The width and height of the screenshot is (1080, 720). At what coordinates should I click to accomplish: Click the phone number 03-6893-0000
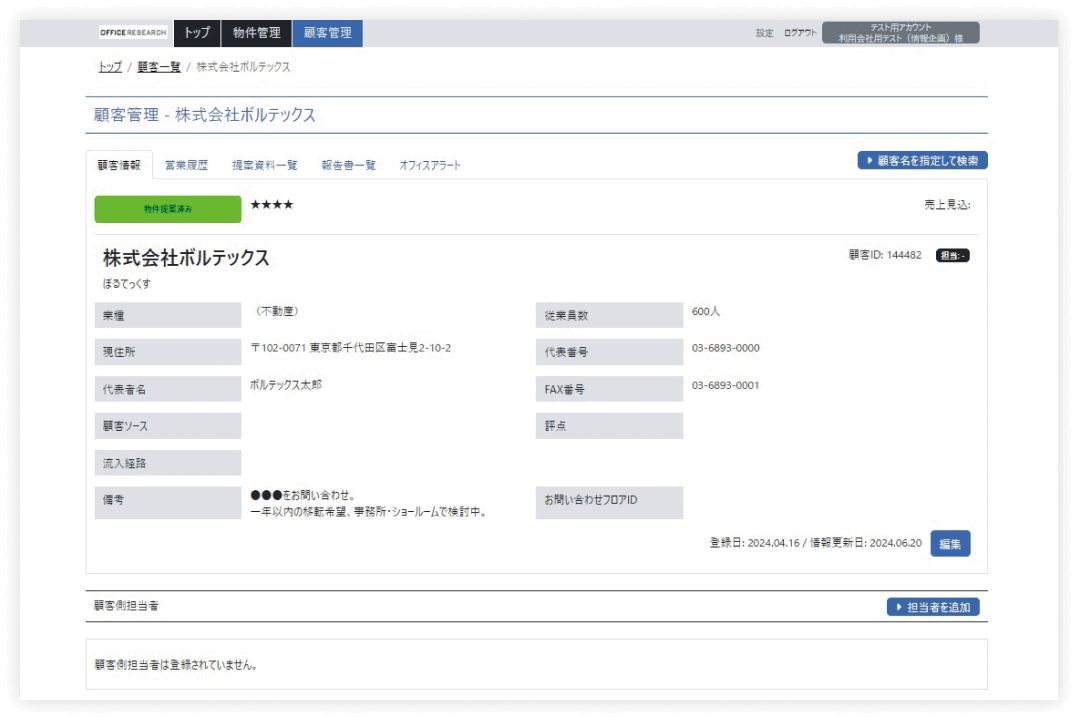(726, 348)
